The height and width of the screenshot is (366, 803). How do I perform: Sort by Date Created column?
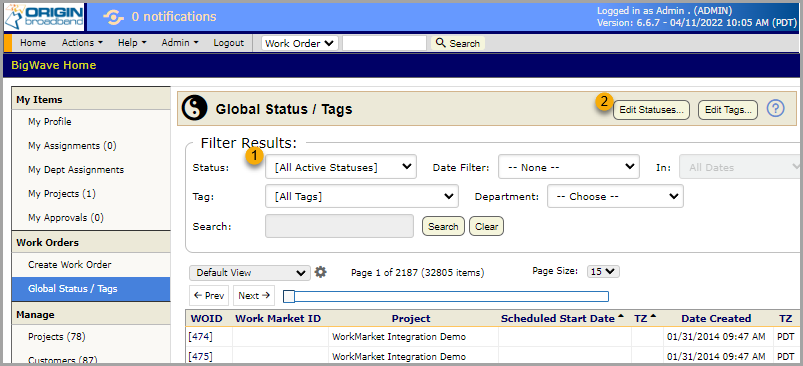click(716, 318)
